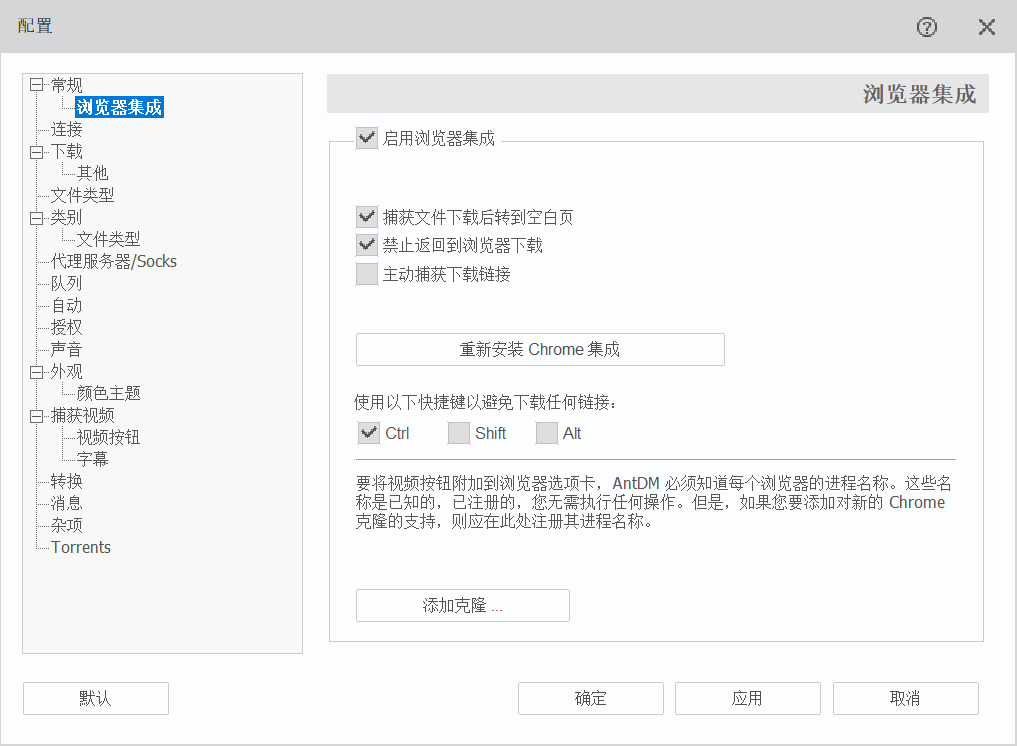Collapse the 外观 tree node
Image resolution: width=1017 pixels, height=746 pixels.
tap(36, 372)
